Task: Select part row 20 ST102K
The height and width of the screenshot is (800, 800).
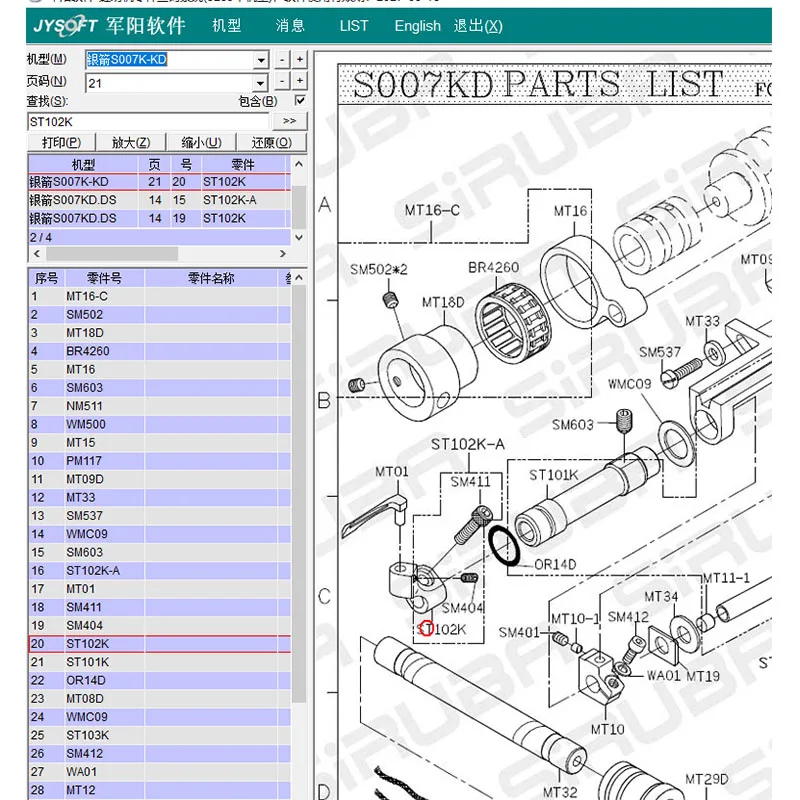Action: [159, 644]
